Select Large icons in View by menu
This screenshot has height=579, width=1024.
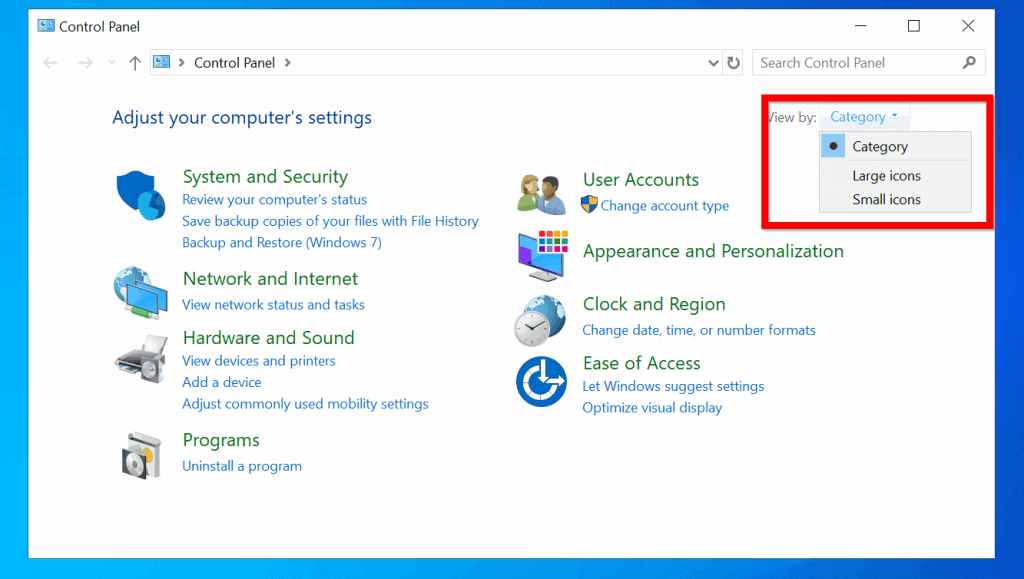click(x=895, y=176)
